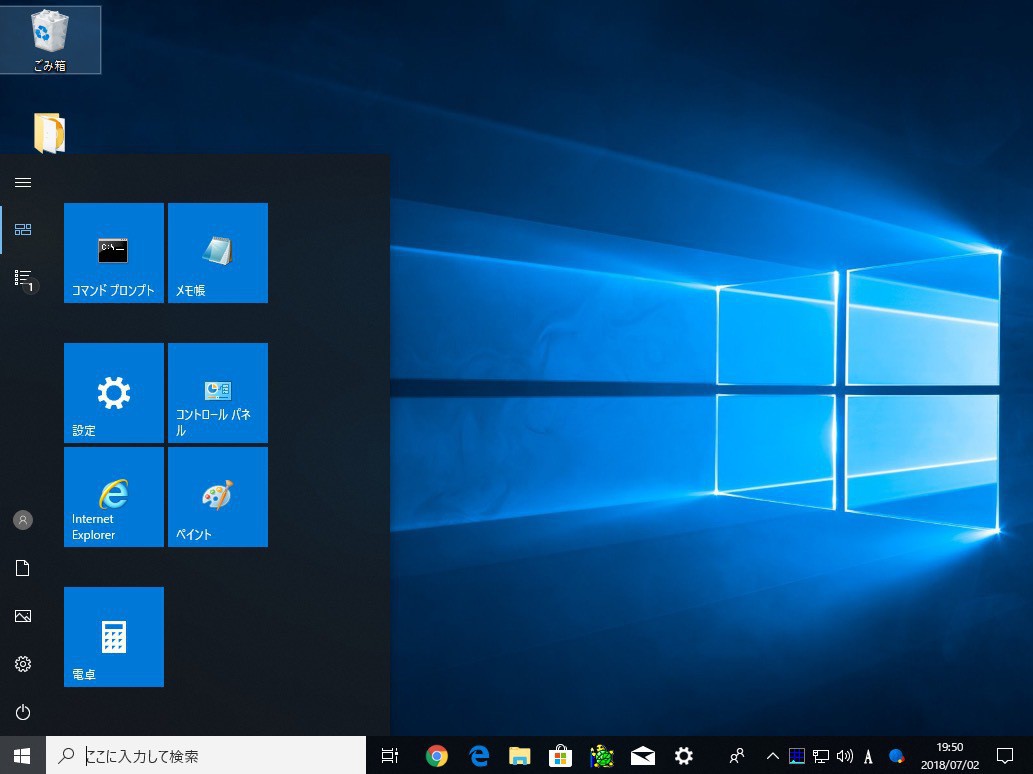
Task: Expand the Start hamburger menu
Action: (x=23, y=182)
